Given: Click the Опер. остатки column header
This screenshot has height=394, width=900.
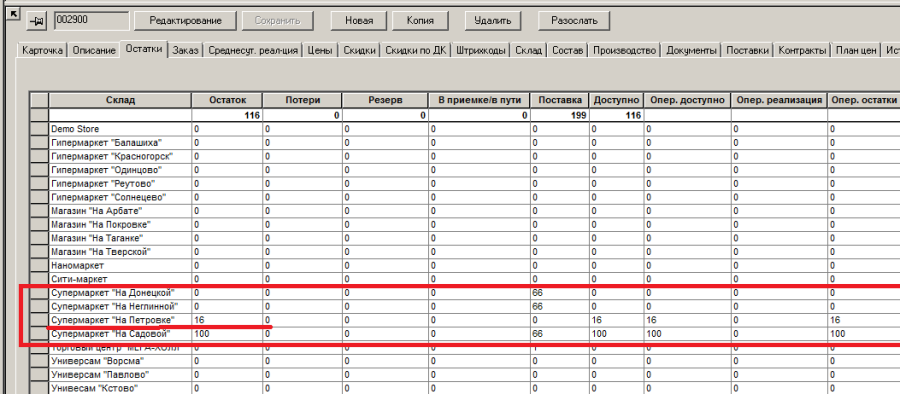Looking at the screenshot, I should point(863,100).
